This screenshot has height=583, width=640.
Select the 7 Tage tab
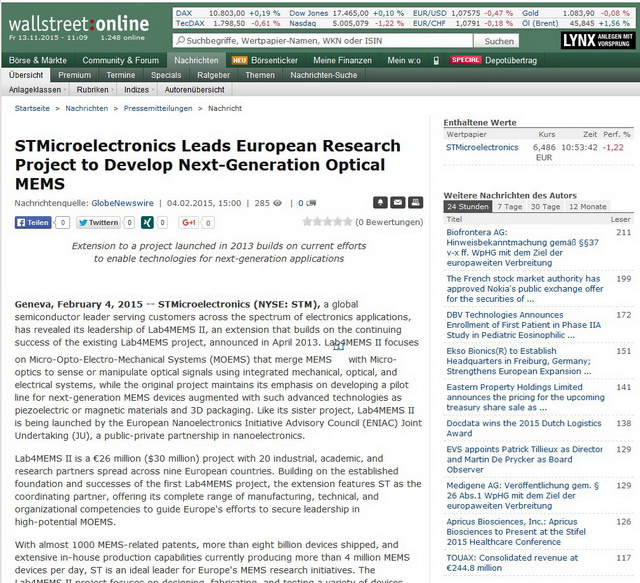(510, 207)
